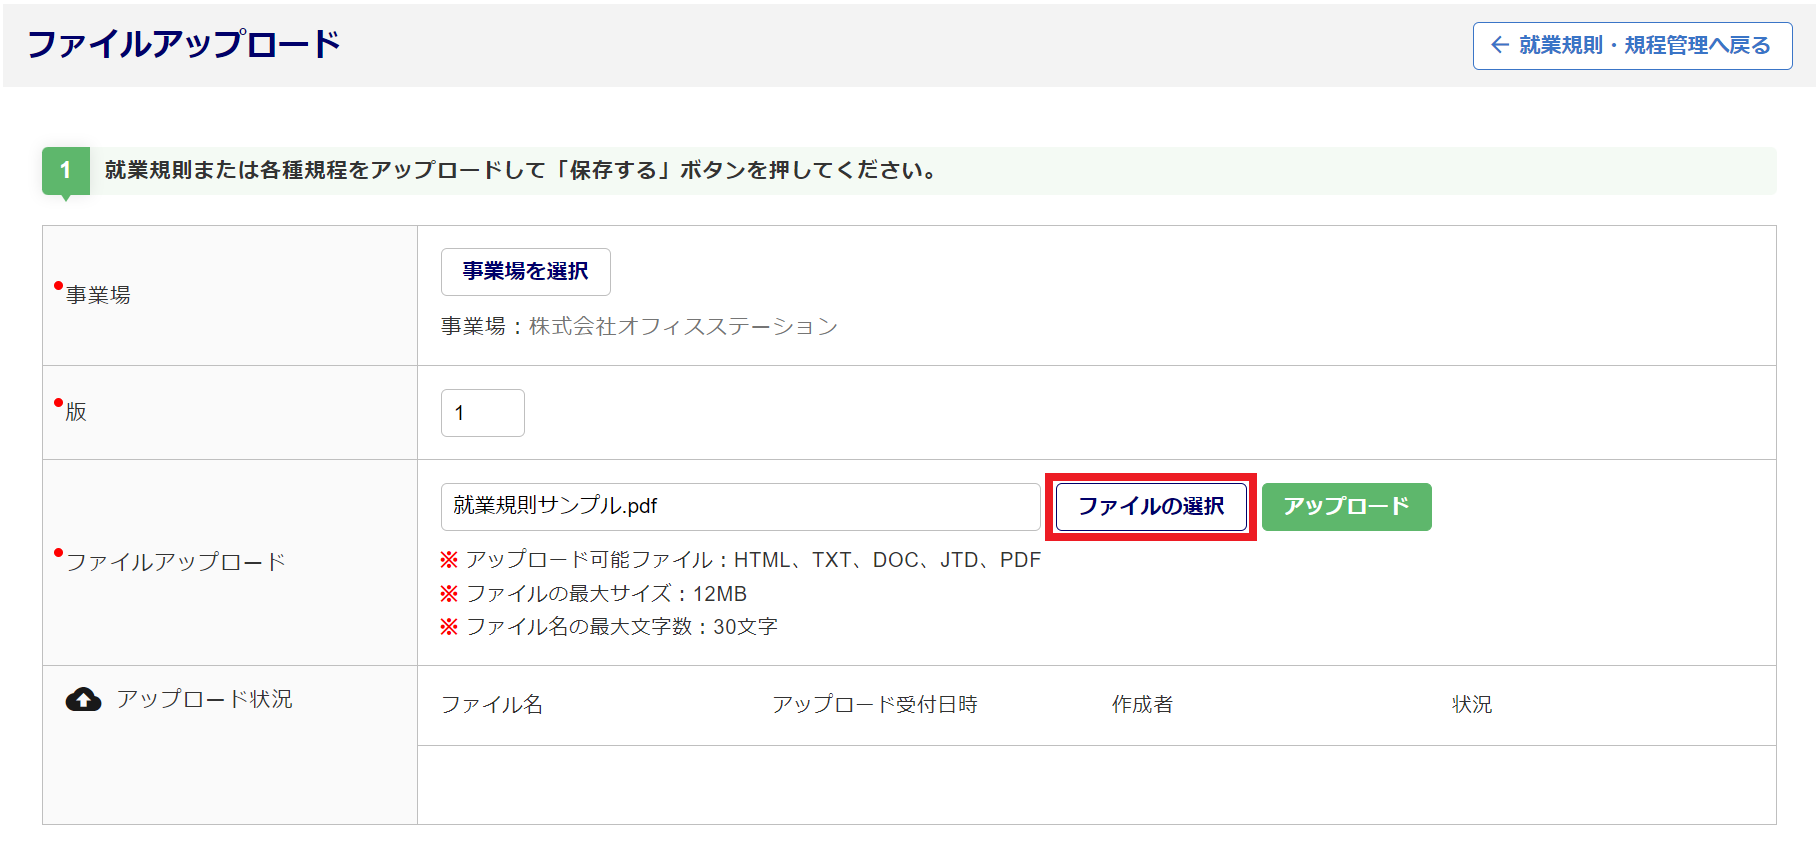Click the アップロード受付日時 column header
This screenshot has height=845, width=1820.
pyautogui.click(x=874, y=705)
